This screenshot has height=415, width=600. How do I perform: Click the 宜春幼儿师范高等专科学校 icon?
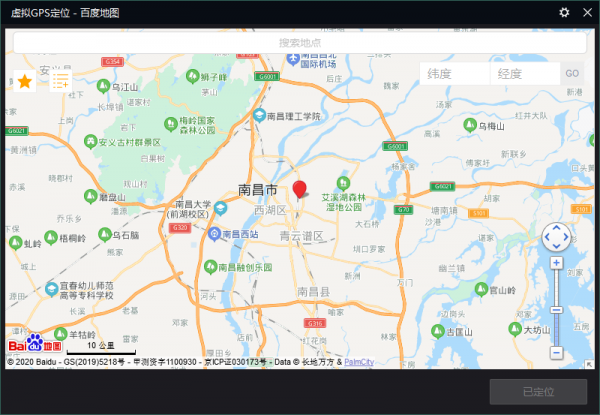(x=52, y=290)
